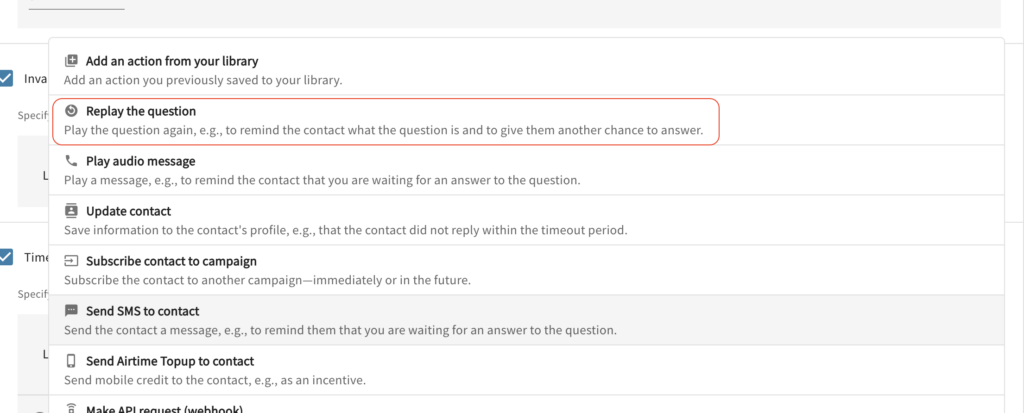Viewport: 1024px width, 413px height.
Task: Choose "Replay the question" action
Action: pos(141,111)
